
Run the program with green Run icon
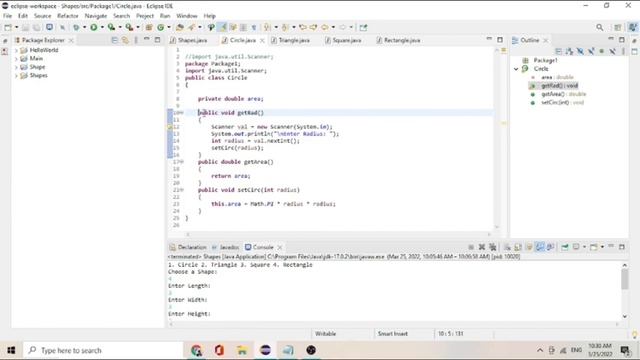pos(94,27)
